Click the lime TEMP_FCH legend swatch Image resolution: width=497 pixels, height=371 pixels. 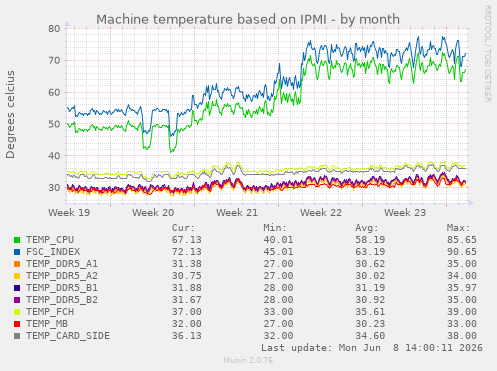click(17, 312)
